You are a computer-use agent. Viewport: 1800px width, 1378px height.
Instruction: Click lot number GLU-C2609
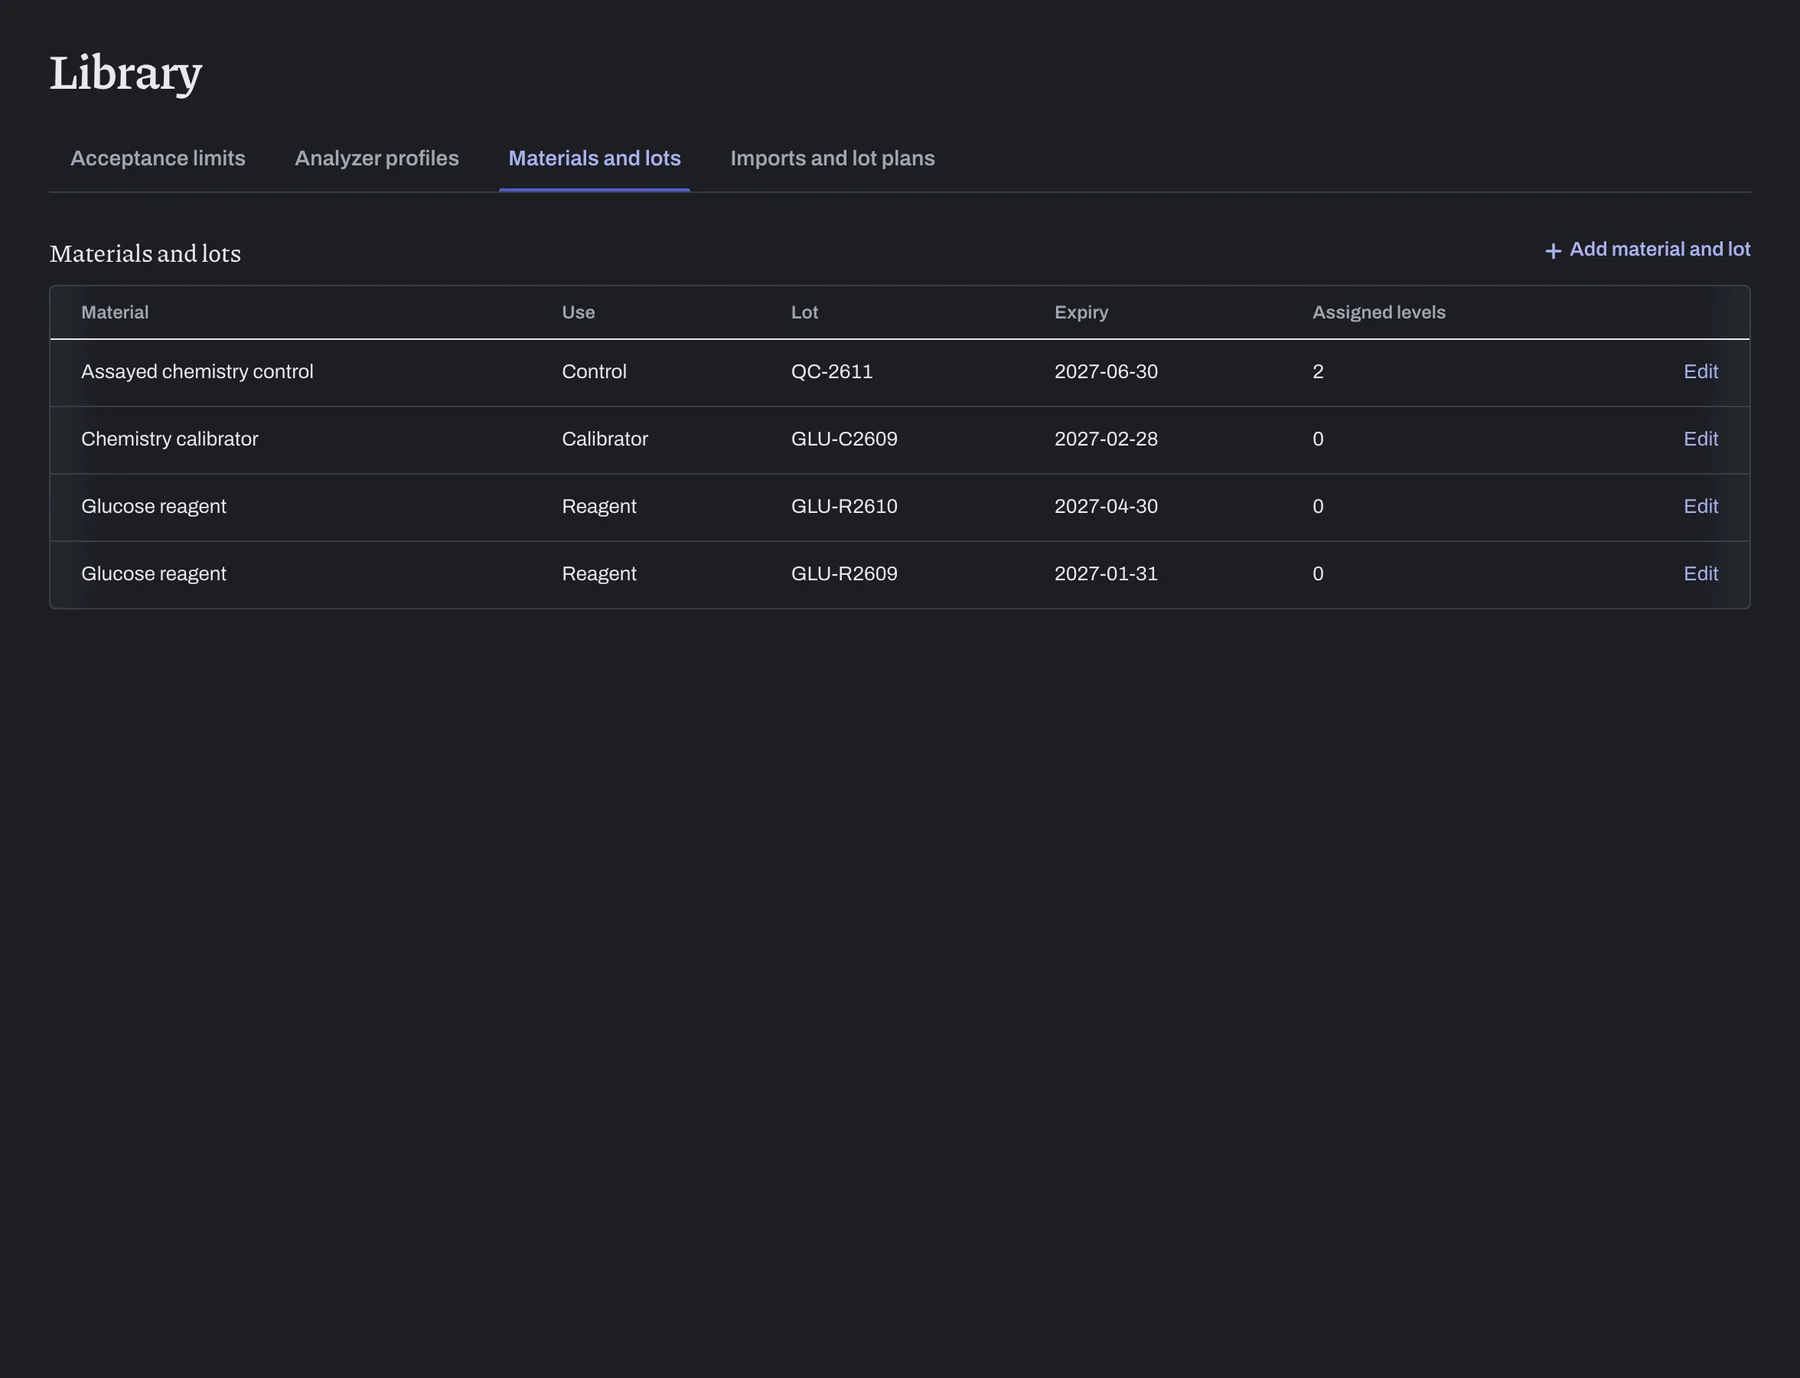pyautogui.click(x=844, y=439)
